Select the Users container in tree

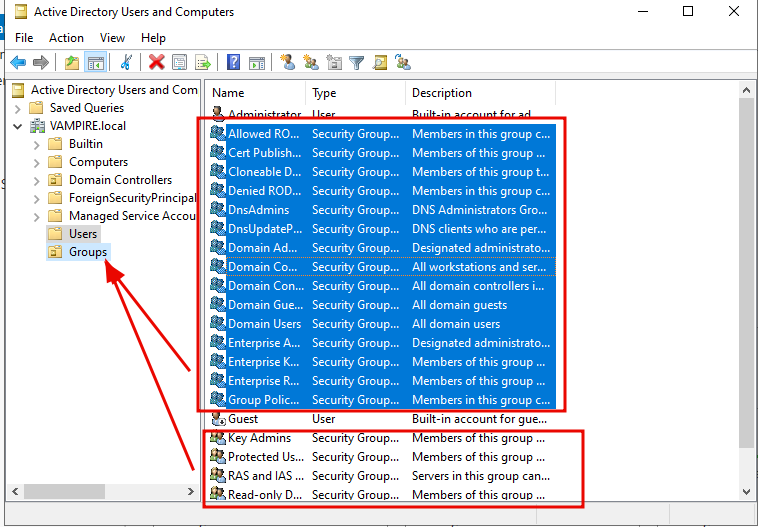click(x=83, y=234)
